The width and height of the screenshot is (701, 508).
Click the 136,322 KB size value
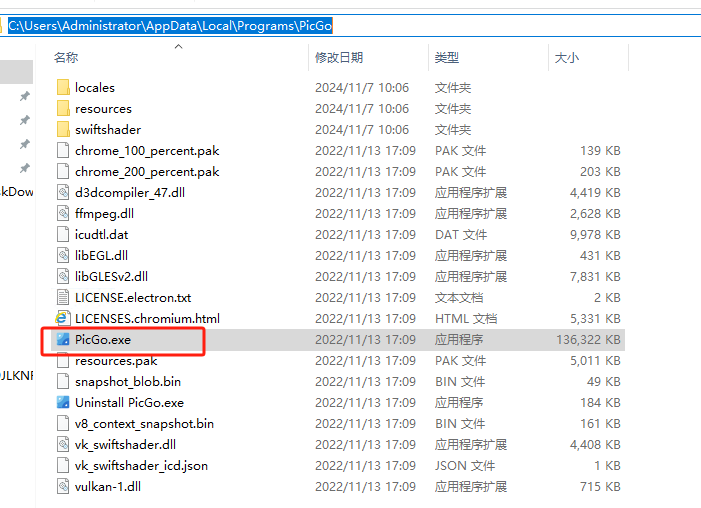588,340
